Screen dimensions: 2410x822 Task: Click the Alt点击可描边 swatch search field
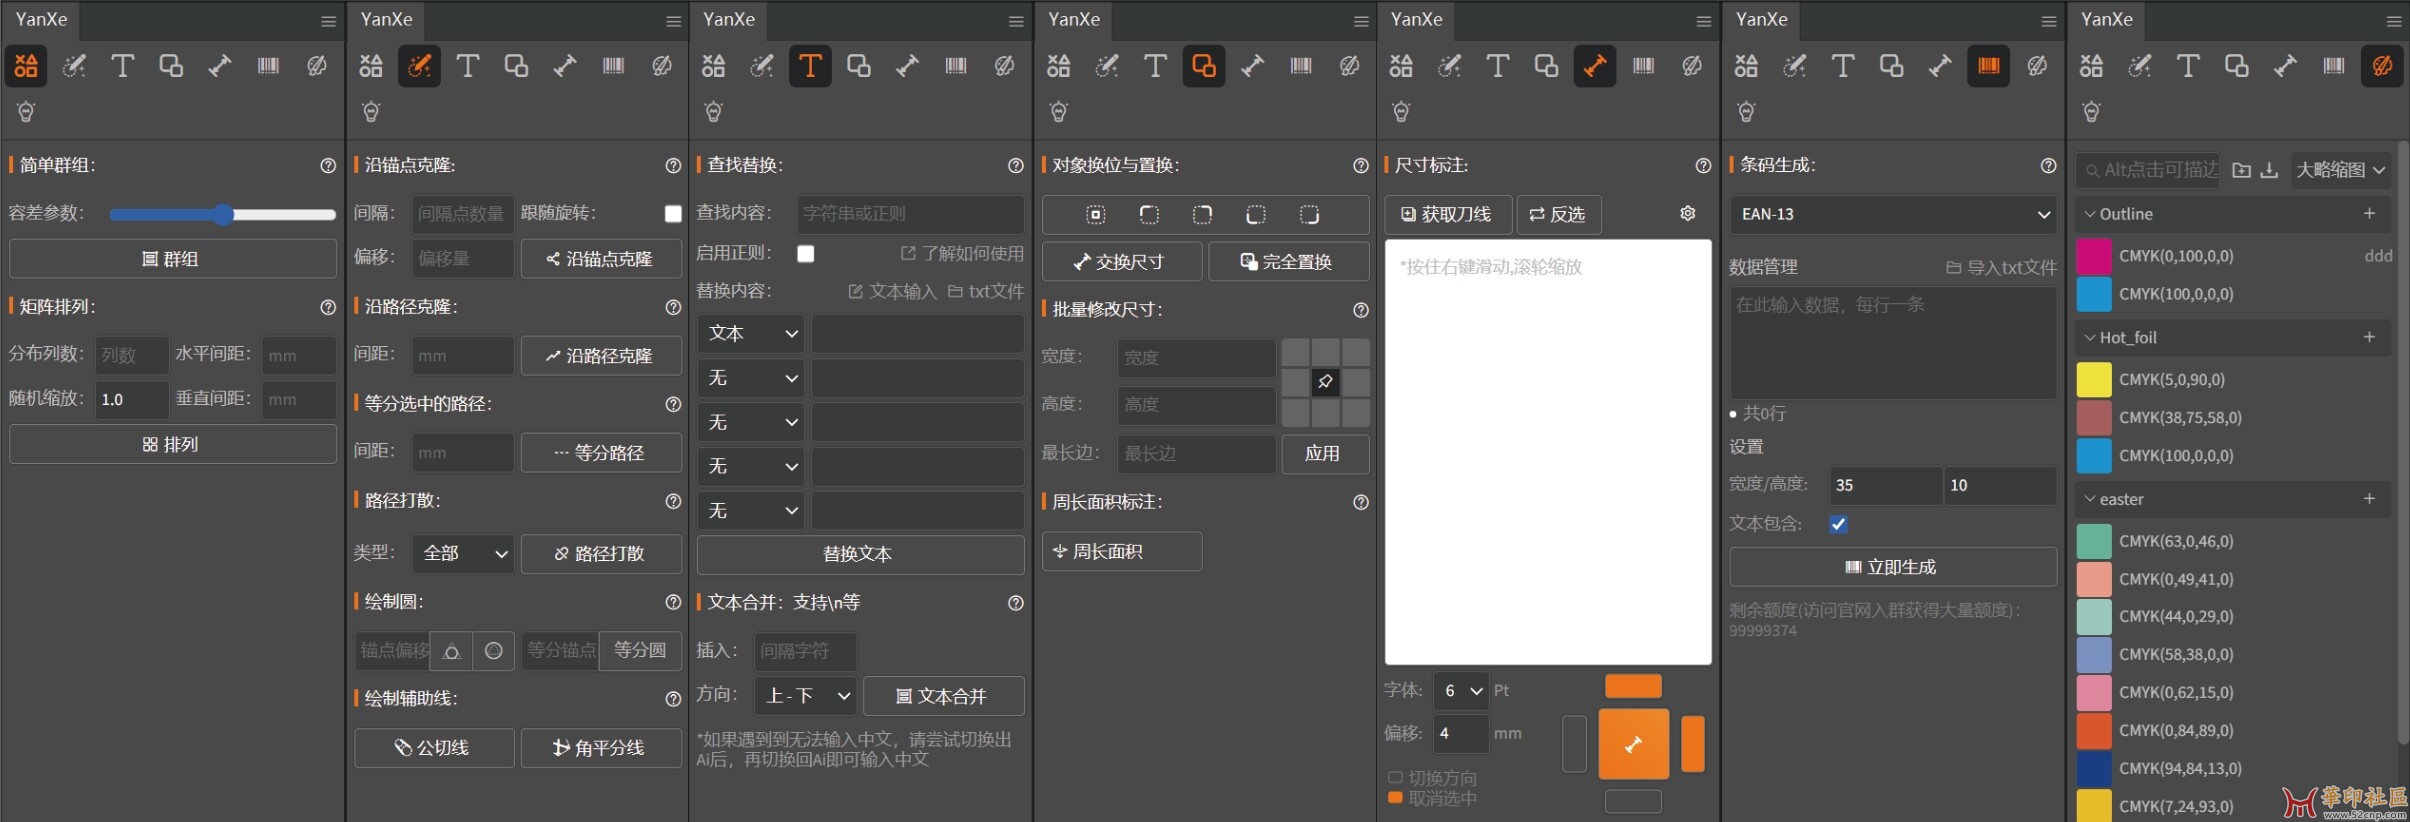coord(2149,170)
